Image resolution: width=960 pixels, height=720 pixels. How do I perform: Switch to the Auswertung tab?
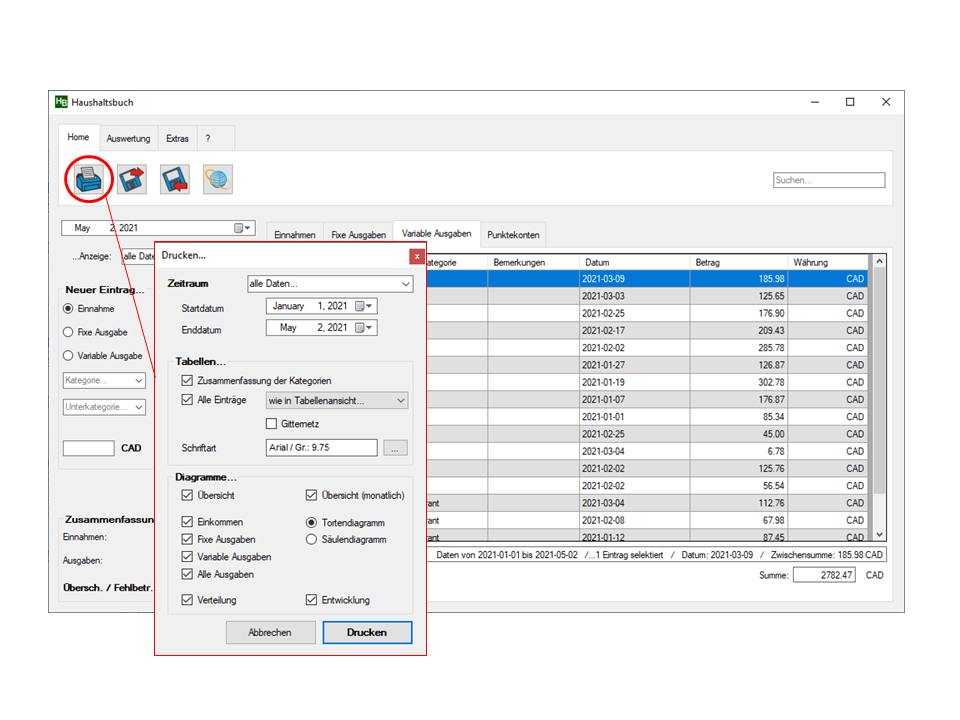(x=129, y=139)
